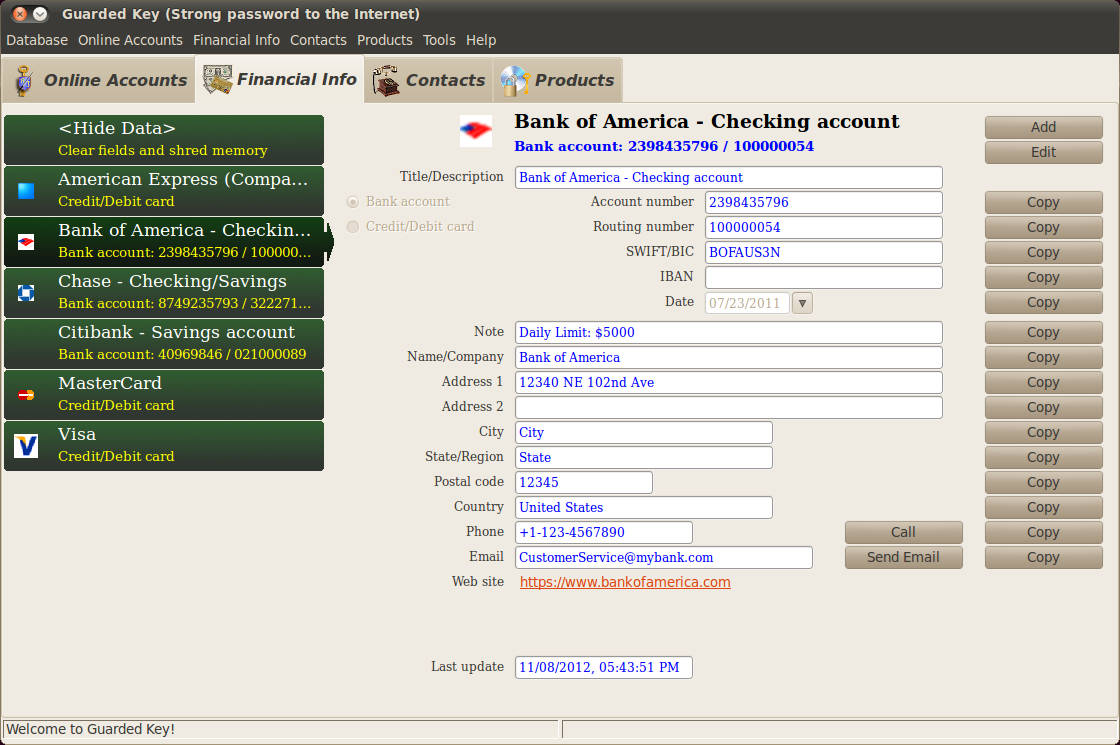Click the Visa logo icon
The image size is (1120, 745).
[x=26, y=446]
